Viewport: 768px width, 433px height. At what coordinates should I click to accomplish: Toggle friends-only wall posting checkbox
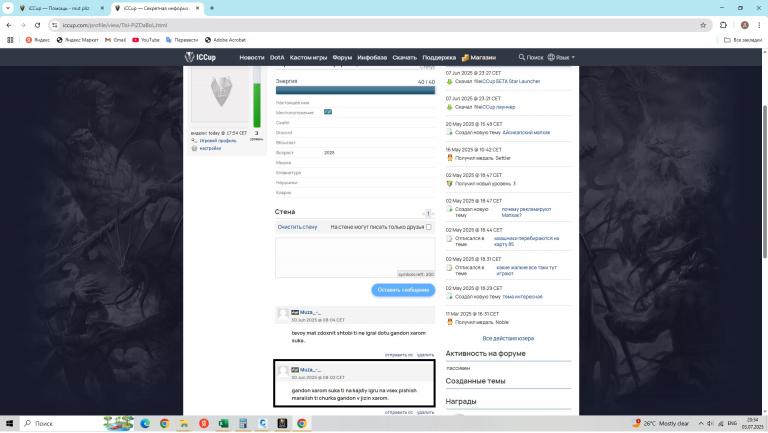pyautogui.click(x=429, y=227)
